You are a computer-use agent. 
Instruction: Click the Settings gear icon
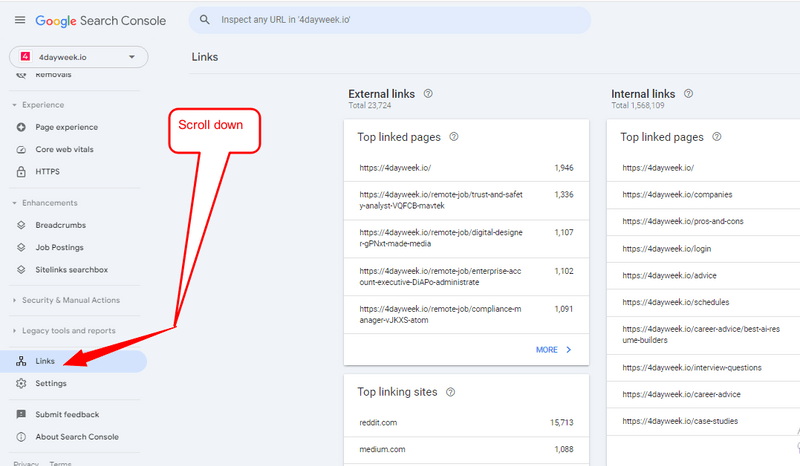point(21,383)
